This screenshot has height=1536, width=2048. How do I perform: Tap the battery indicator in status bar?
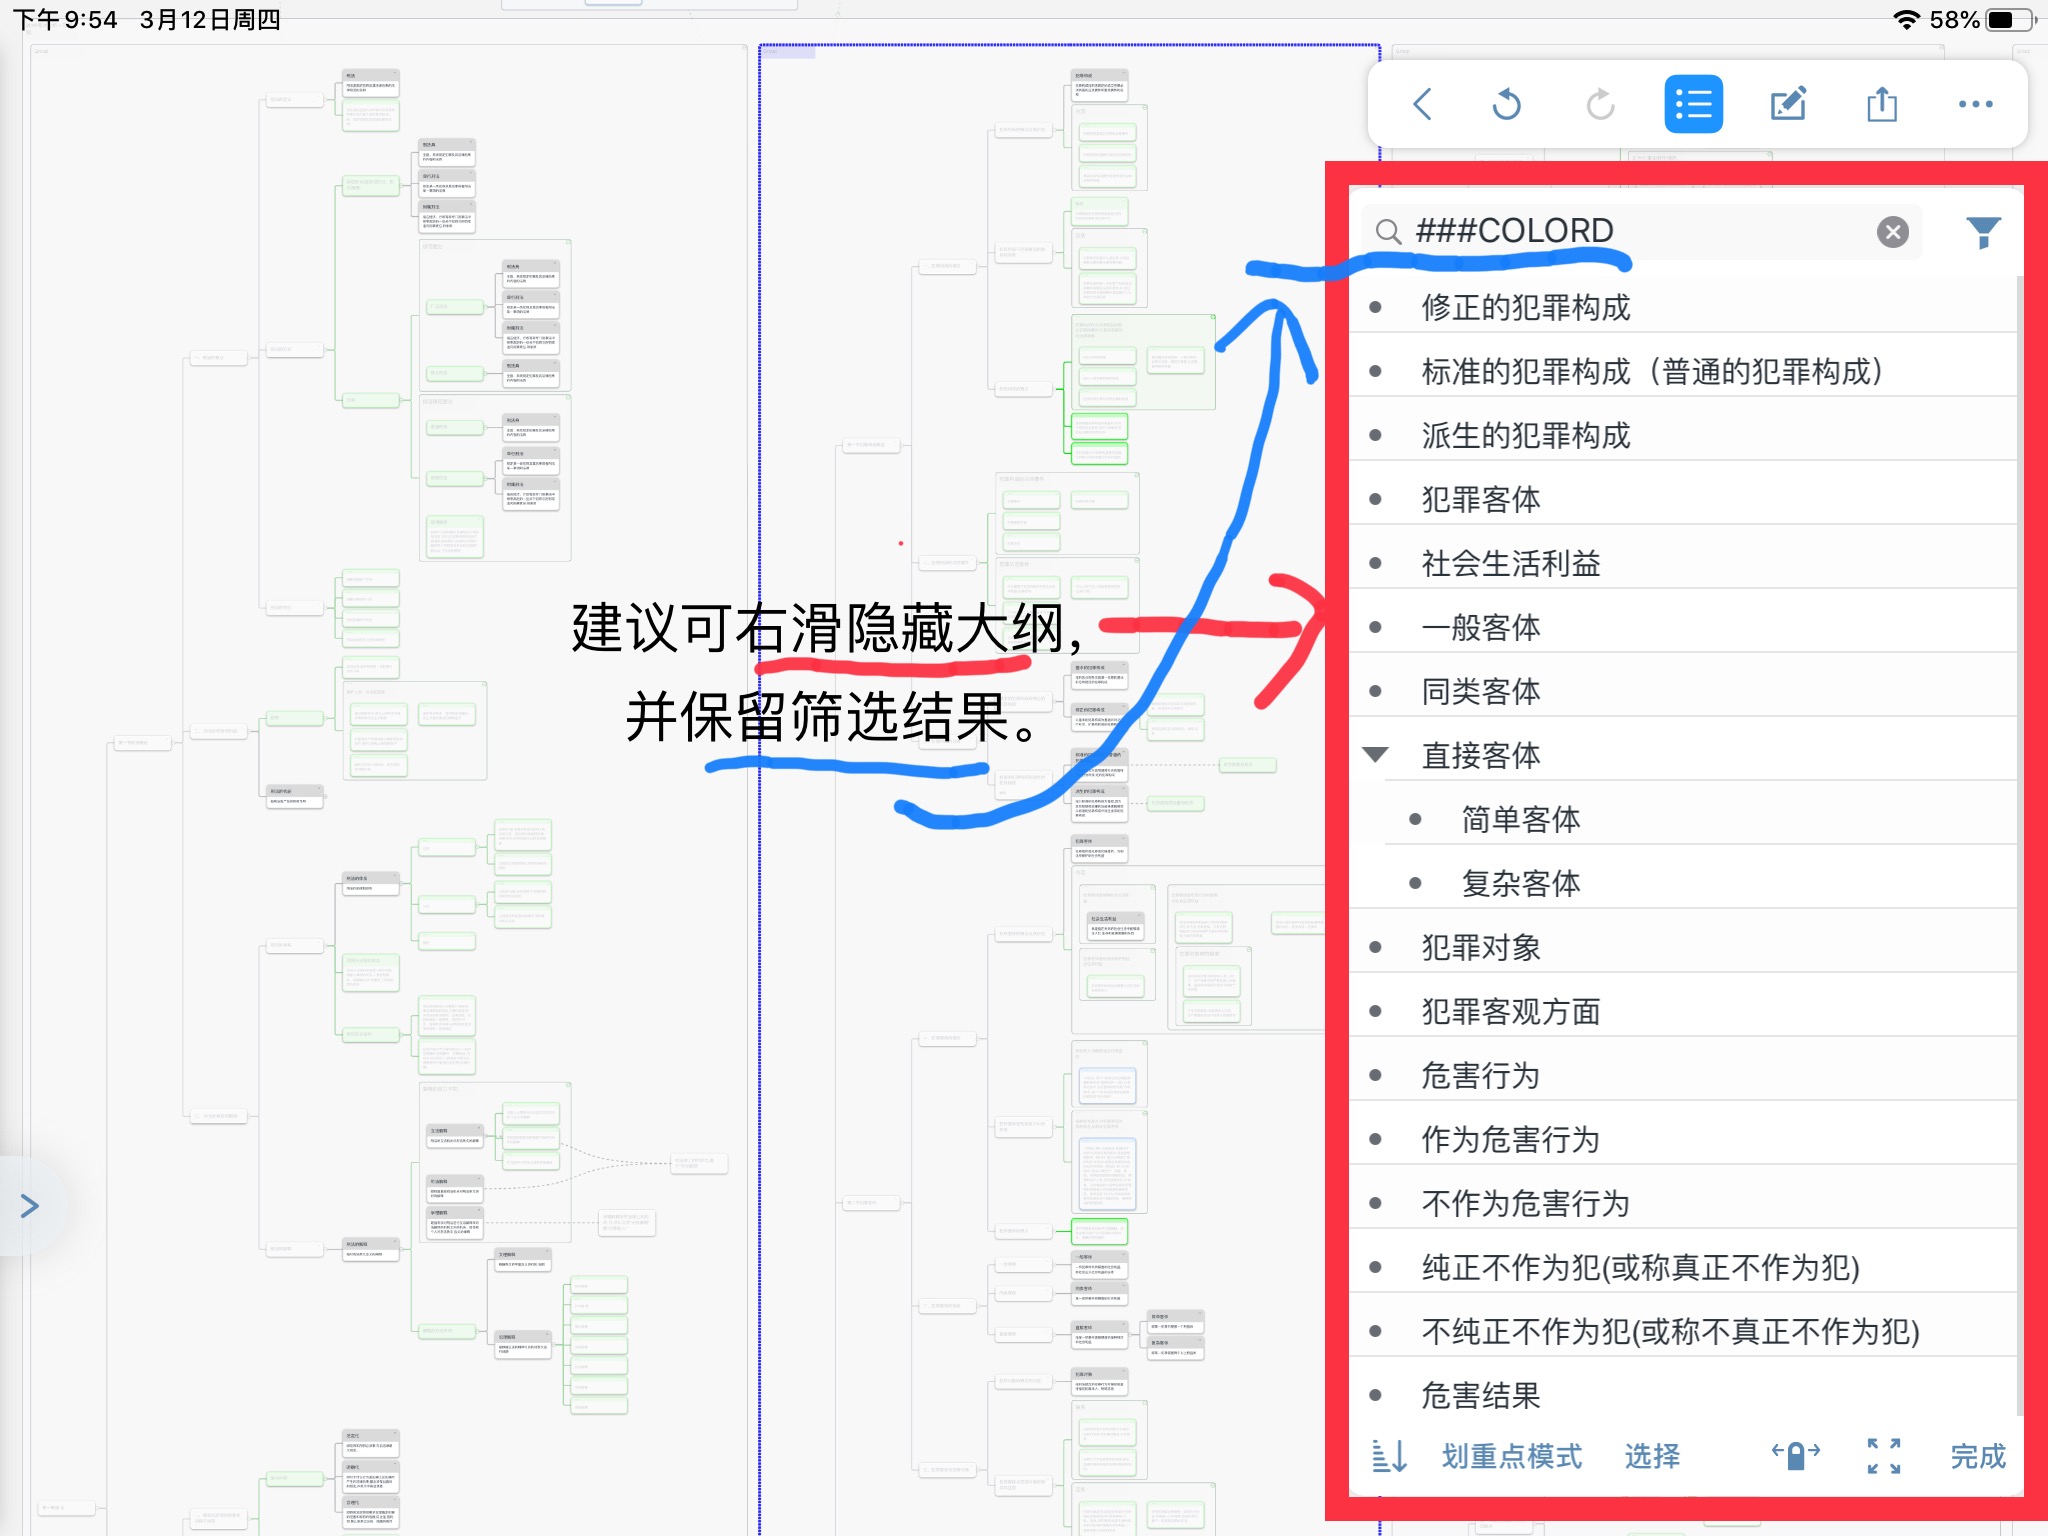tap(2010, 20)
